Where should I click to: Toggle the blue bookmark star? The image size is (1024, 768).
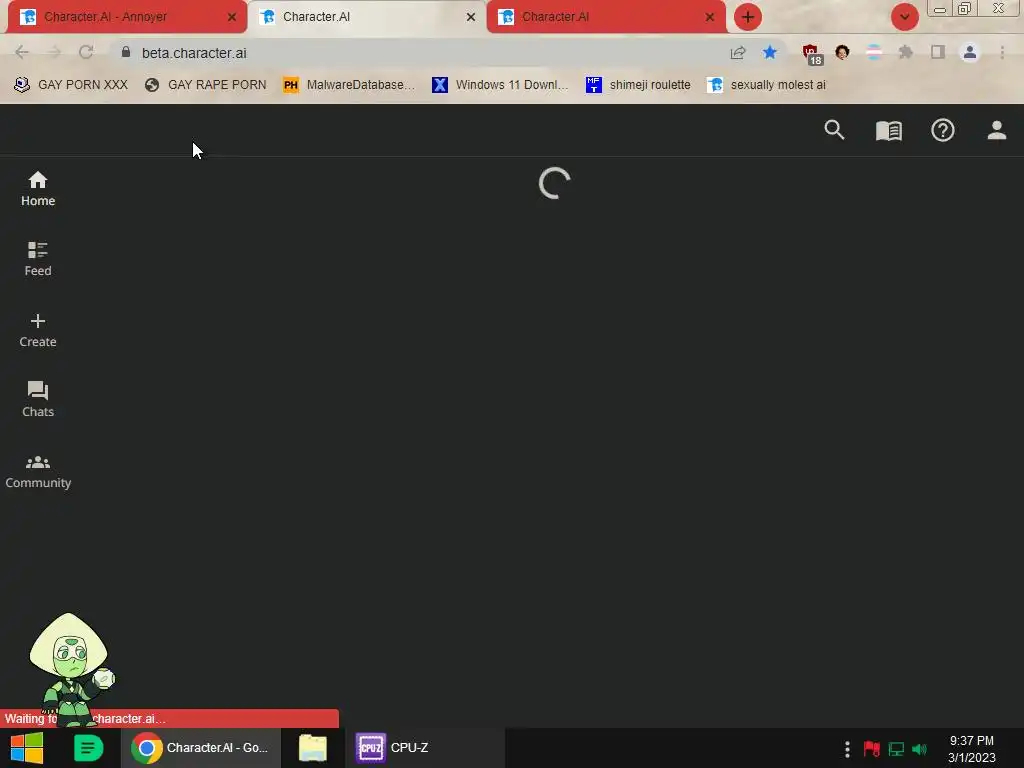[770, 52]
